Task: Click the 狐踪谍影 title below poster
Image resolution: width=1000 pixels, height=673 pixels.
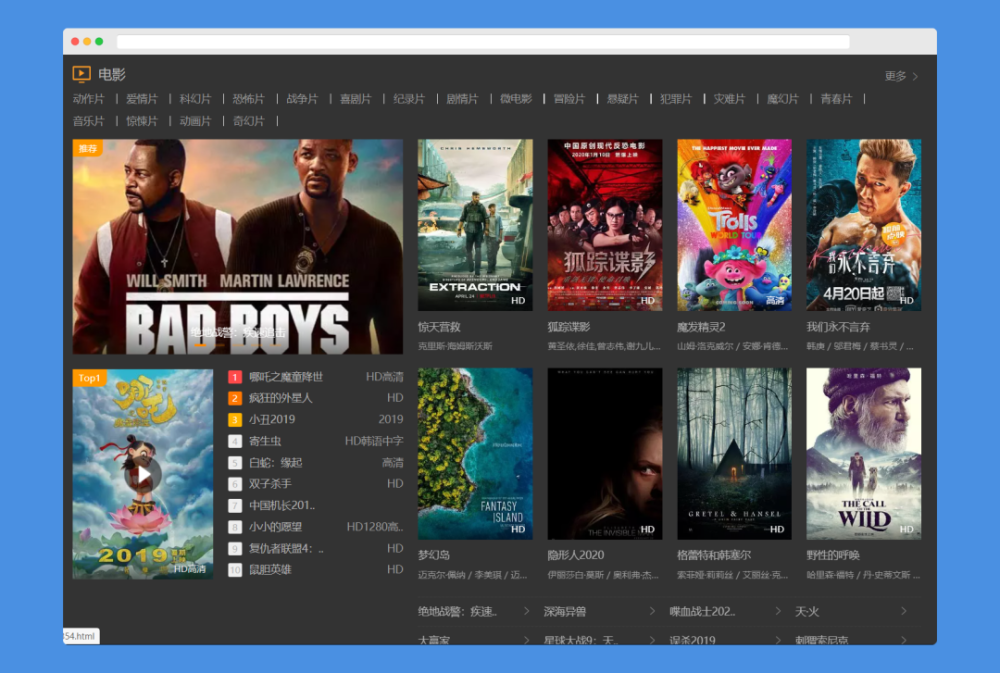Action: coord(569,327)
